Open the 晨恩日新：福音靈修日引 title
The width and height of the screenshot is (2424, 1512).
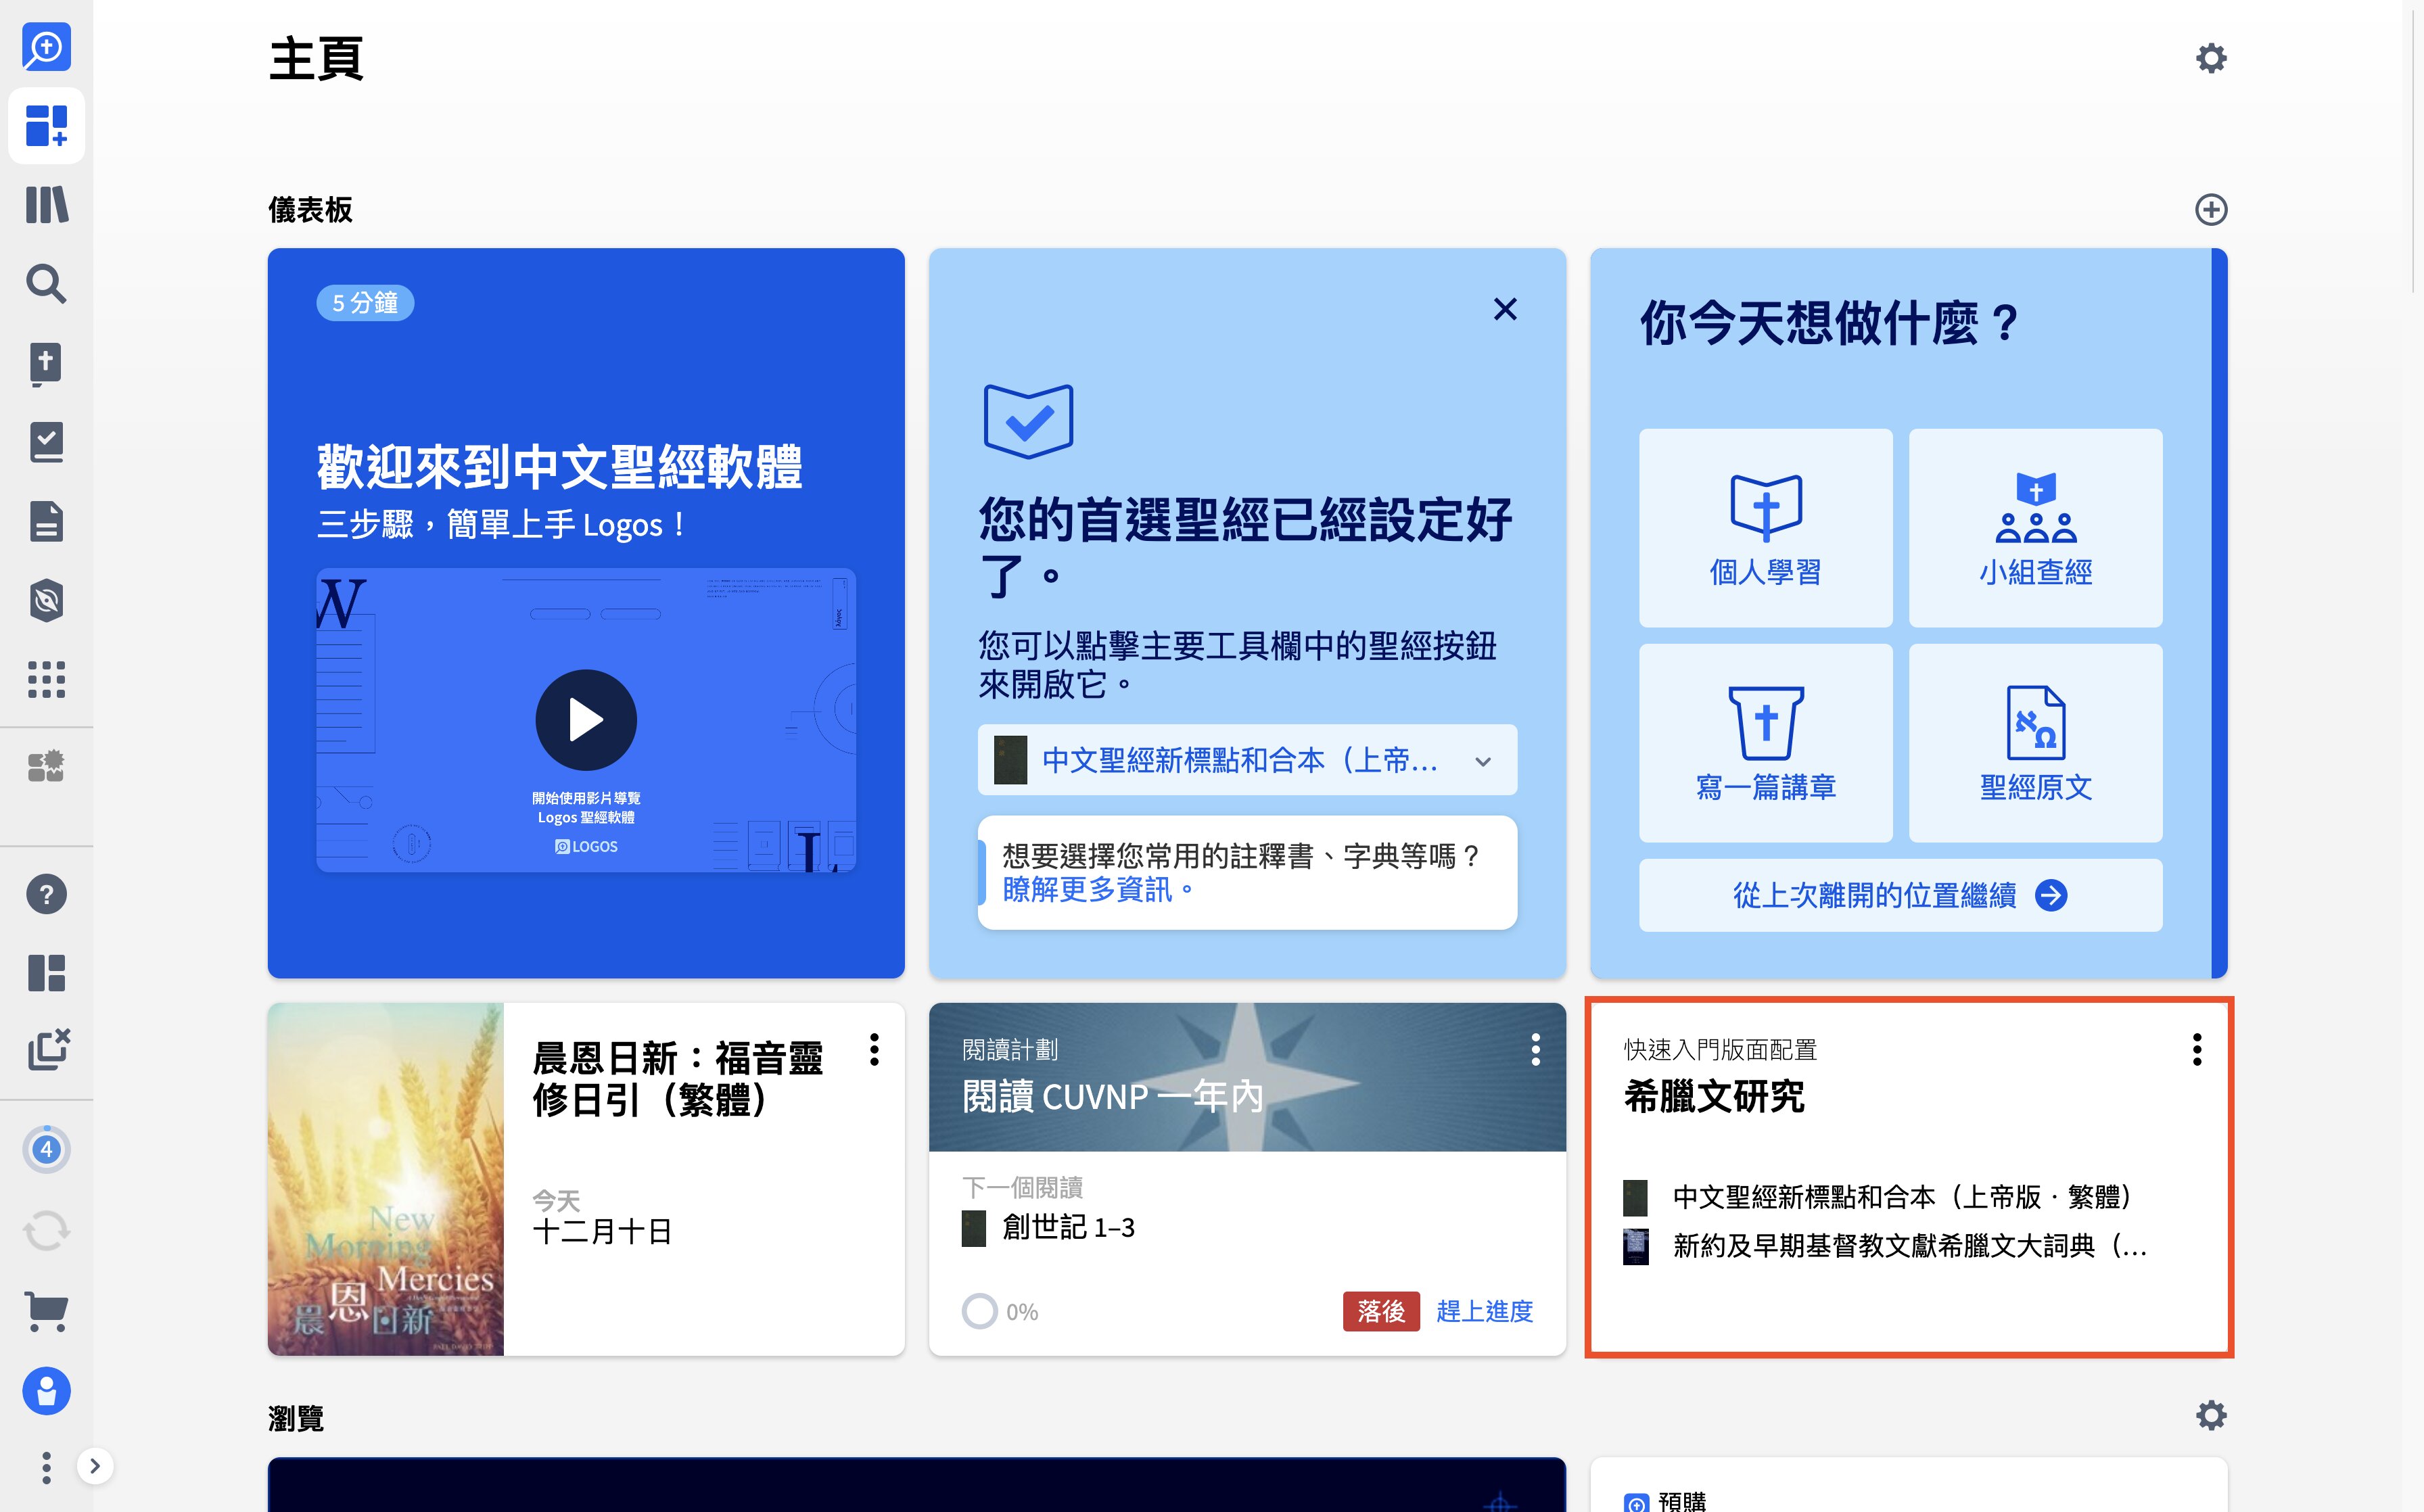point(678,1078)
